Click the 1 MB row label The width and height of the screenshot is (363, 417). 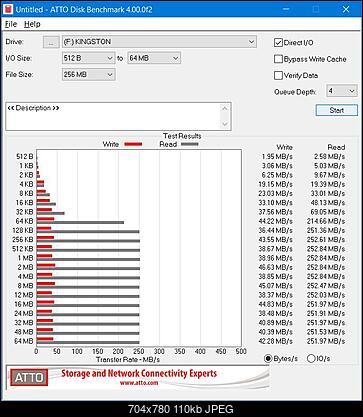pos(26,258)
